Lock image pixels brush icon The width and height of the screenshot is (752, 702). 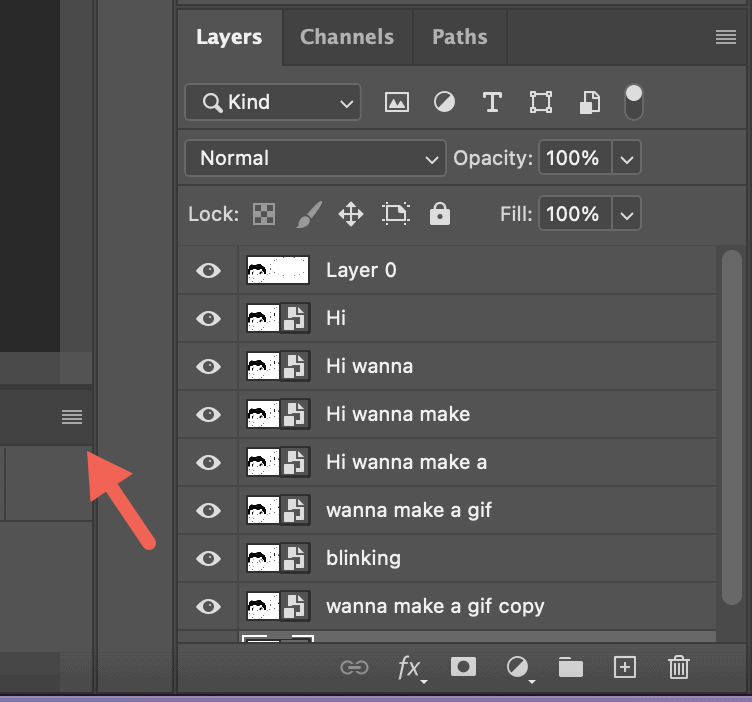tap(309, 214)
